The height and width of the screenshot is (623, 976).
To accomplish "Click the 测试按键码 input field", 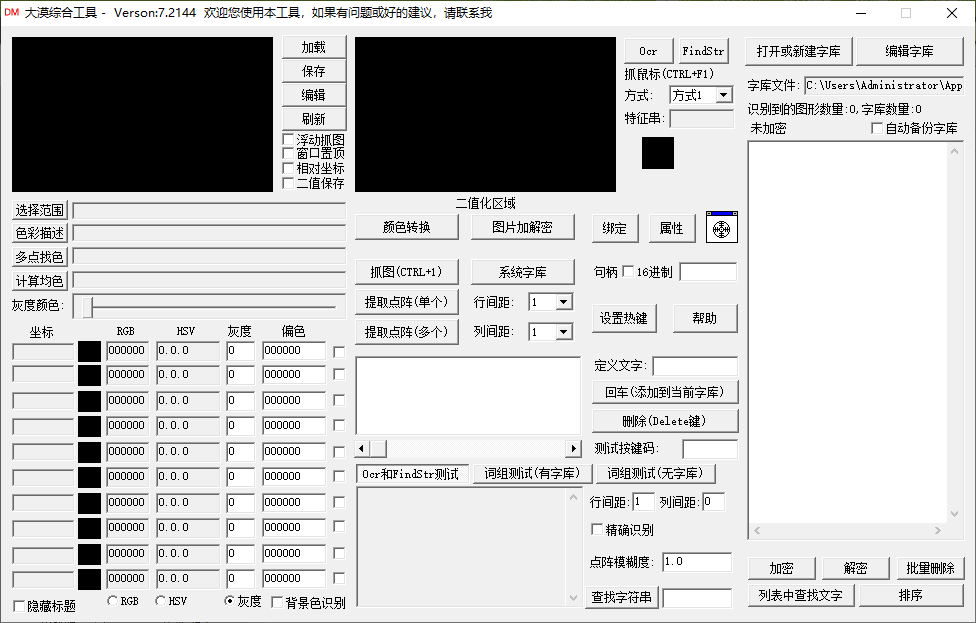I will click(710, 449).
